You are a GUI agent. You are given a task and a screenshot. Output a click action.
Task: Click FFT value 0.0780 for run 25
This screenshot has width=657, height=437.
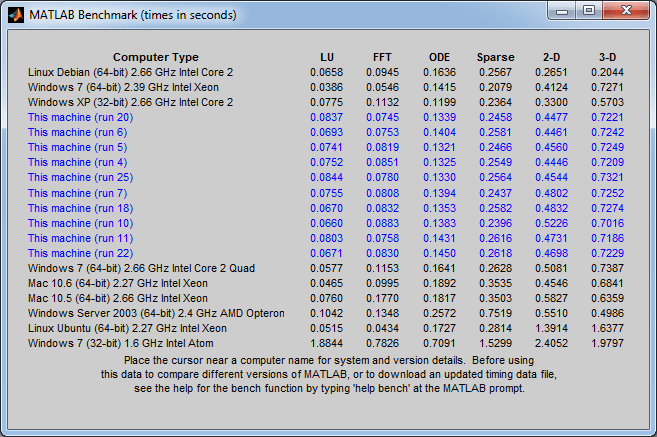[x=383, y=177]
